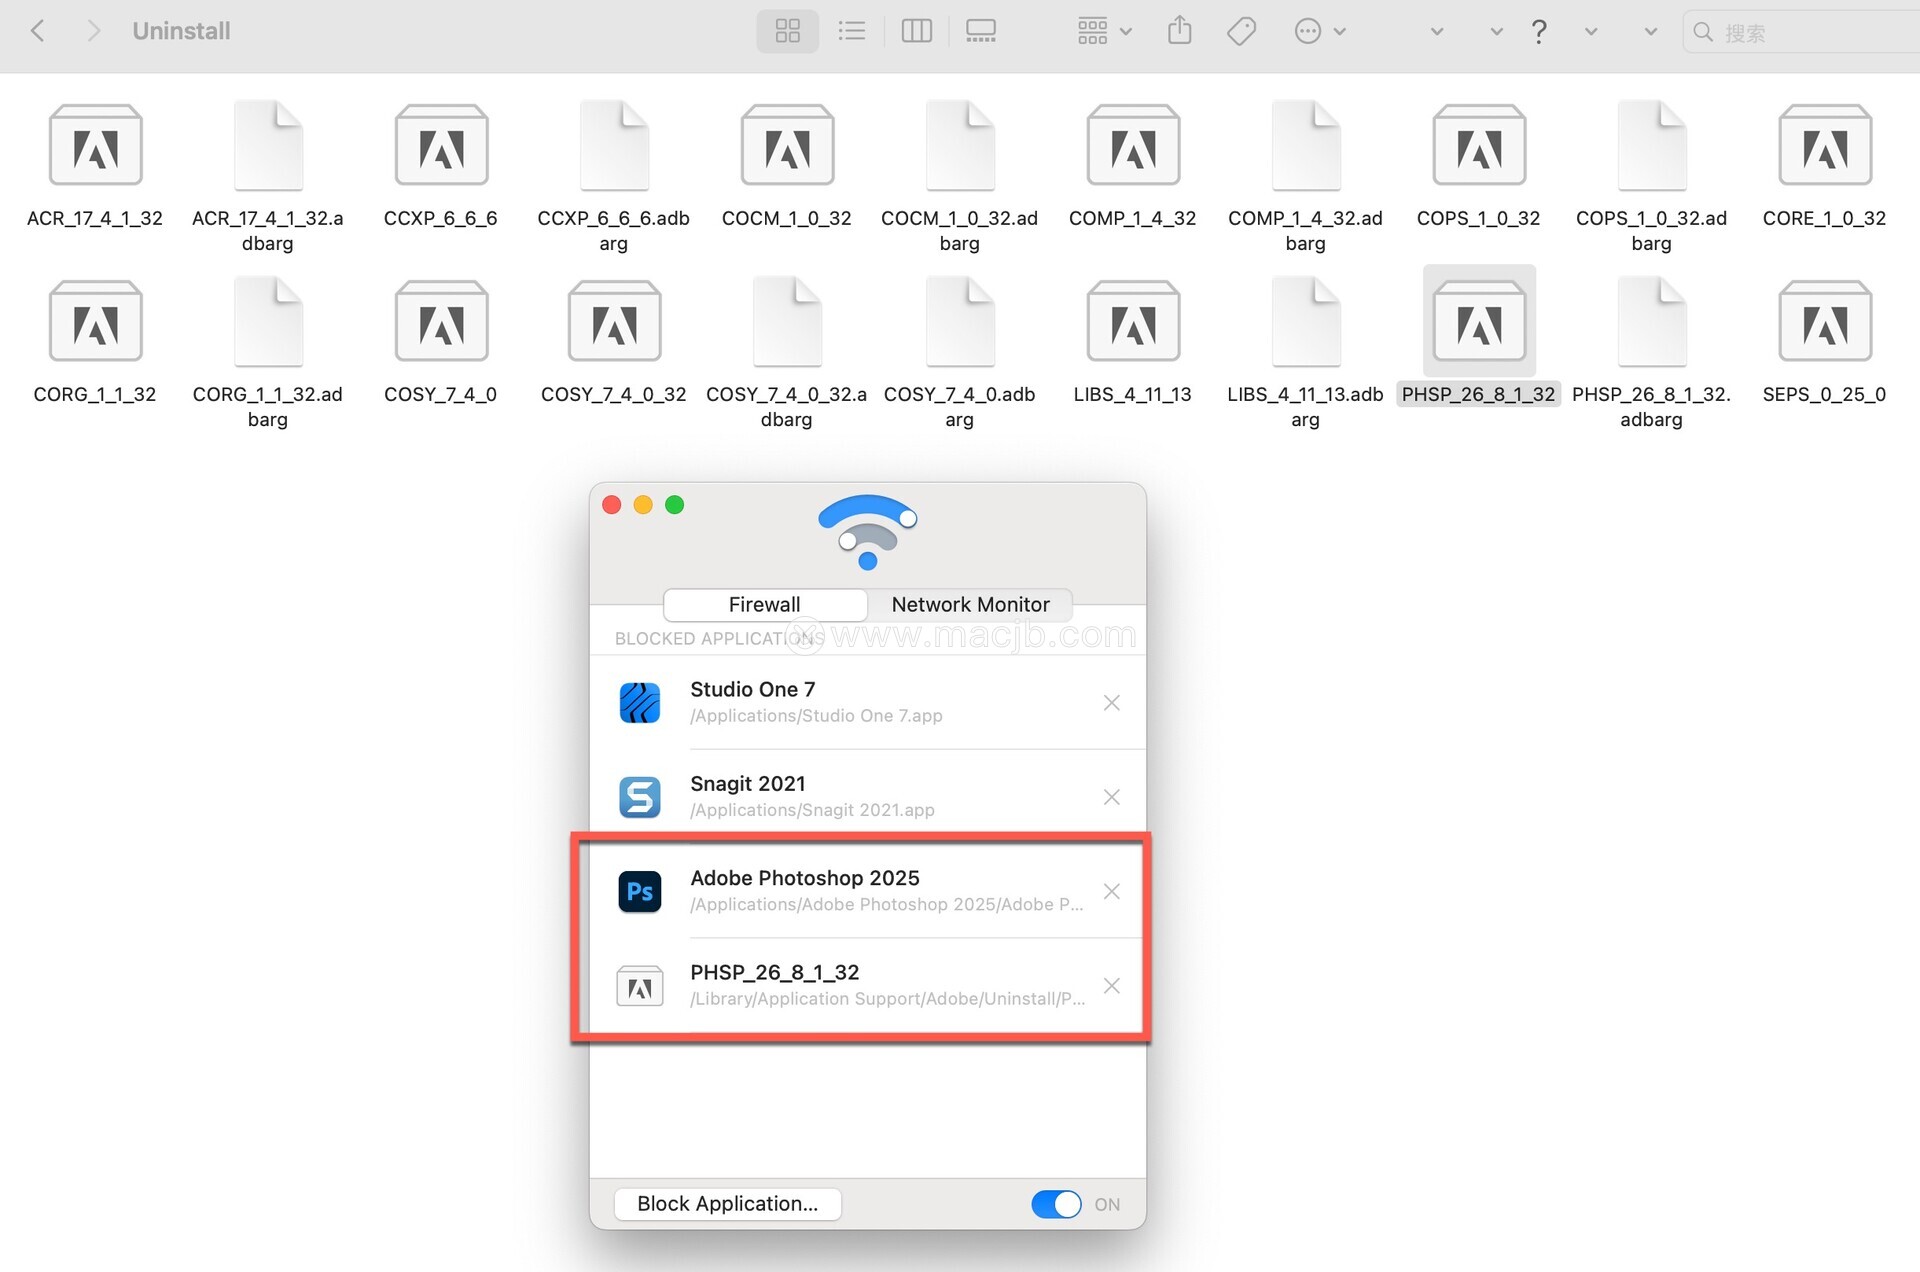Click the Studio One icon in blocked list

coord(640,703)
